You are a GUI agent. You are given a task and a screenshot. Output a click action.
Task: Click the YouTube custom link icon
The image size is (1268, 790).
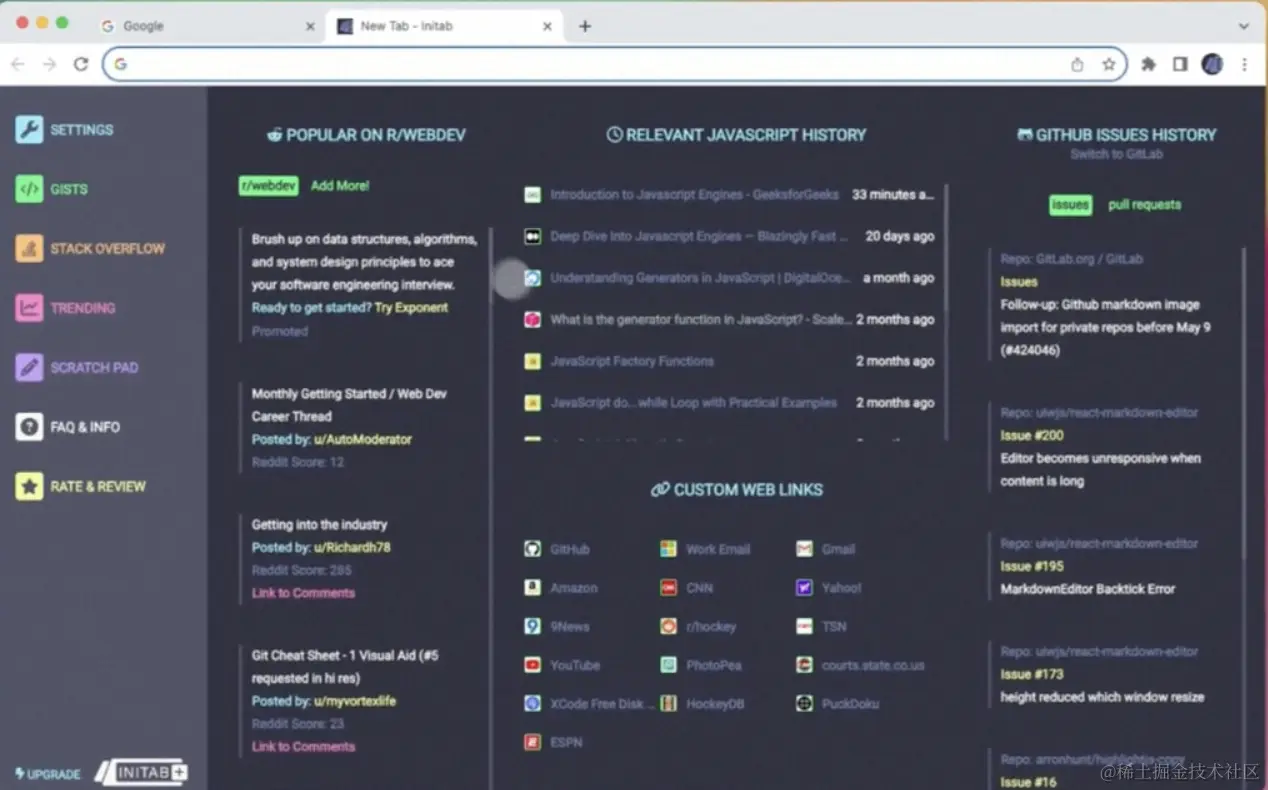(x=533, y=665)
